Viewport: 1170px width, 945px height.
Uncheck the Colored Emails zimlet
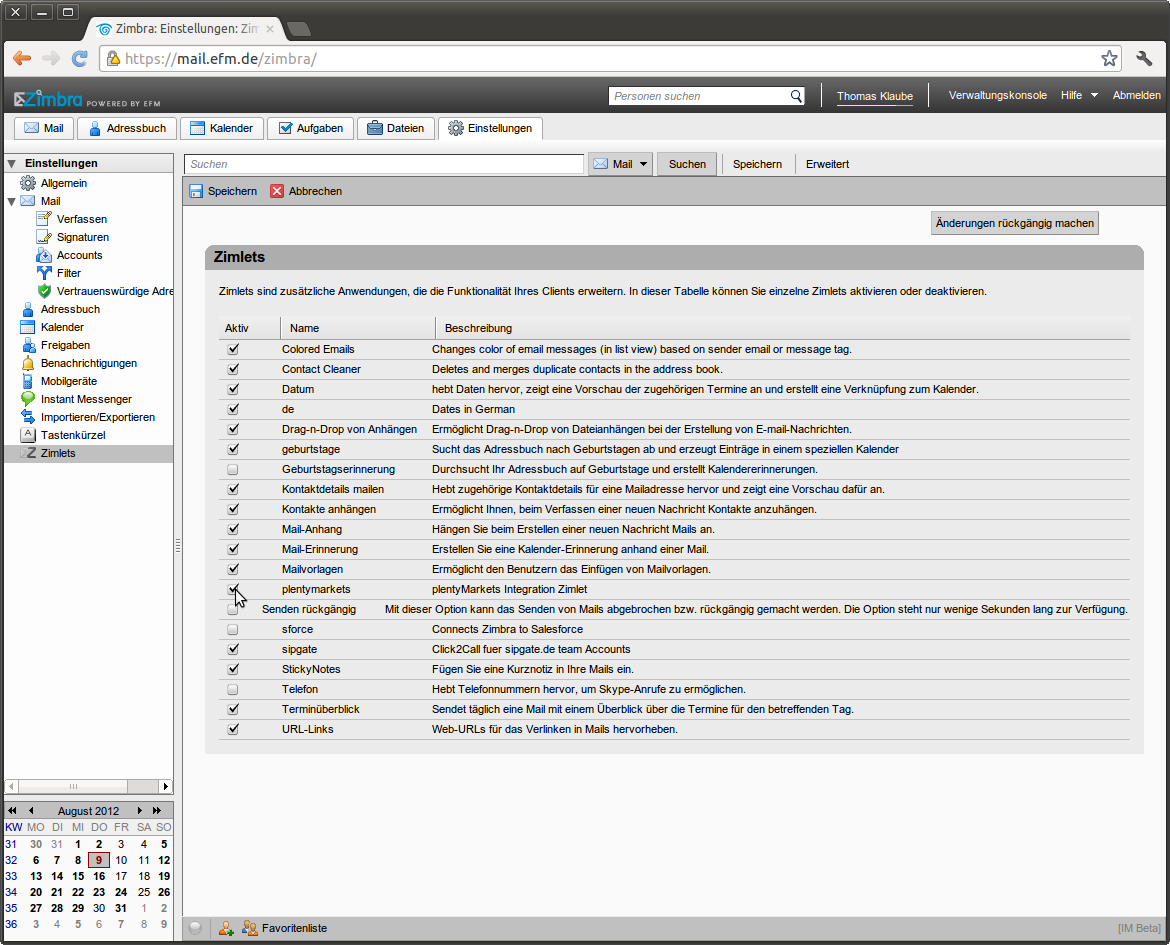(233, 349)
